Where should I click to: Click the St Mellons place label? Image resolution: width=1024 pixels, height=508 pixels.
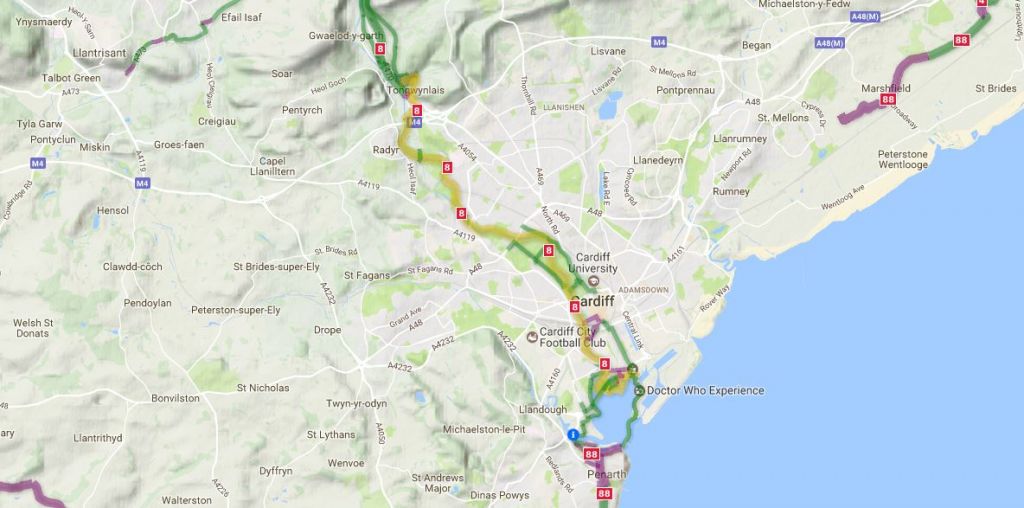(x=783, y=118)
